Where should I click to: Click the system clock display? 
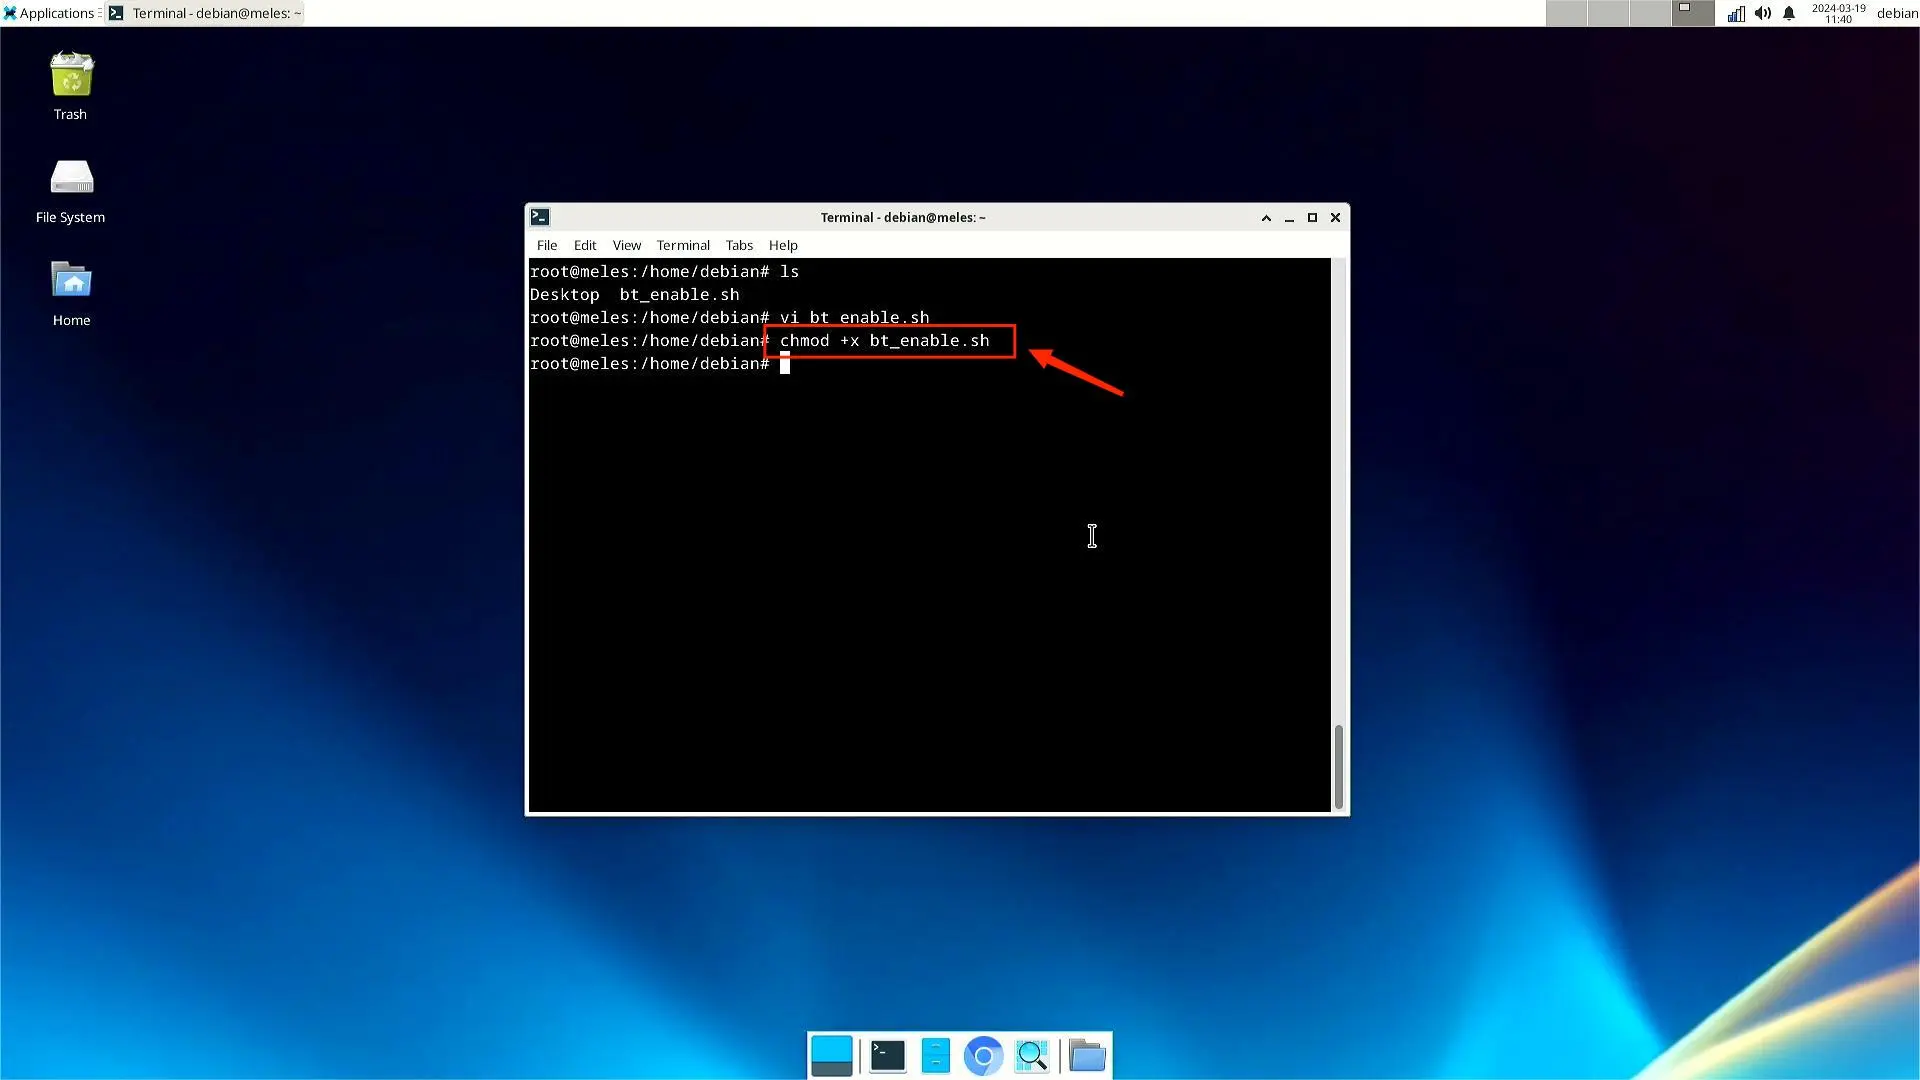[1837, 12]
